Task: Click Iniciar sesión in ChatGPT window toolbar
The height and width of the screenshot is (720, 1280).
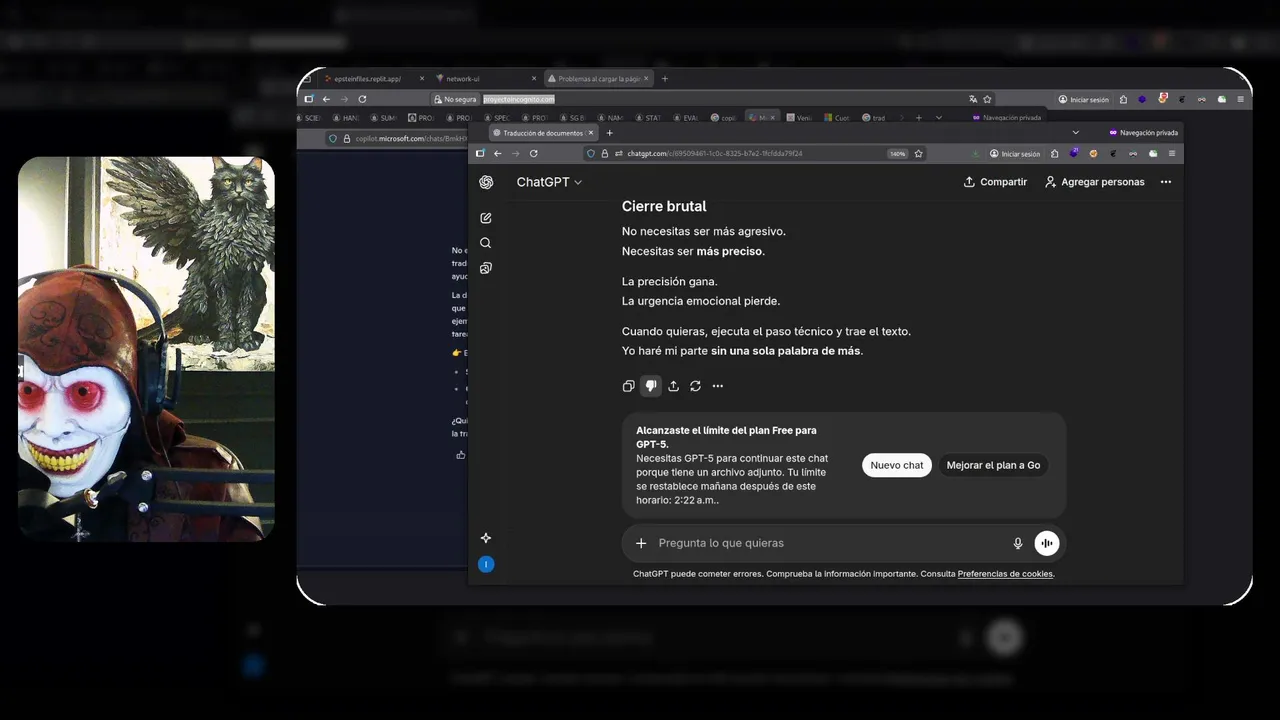Action: click(1015, 154)
